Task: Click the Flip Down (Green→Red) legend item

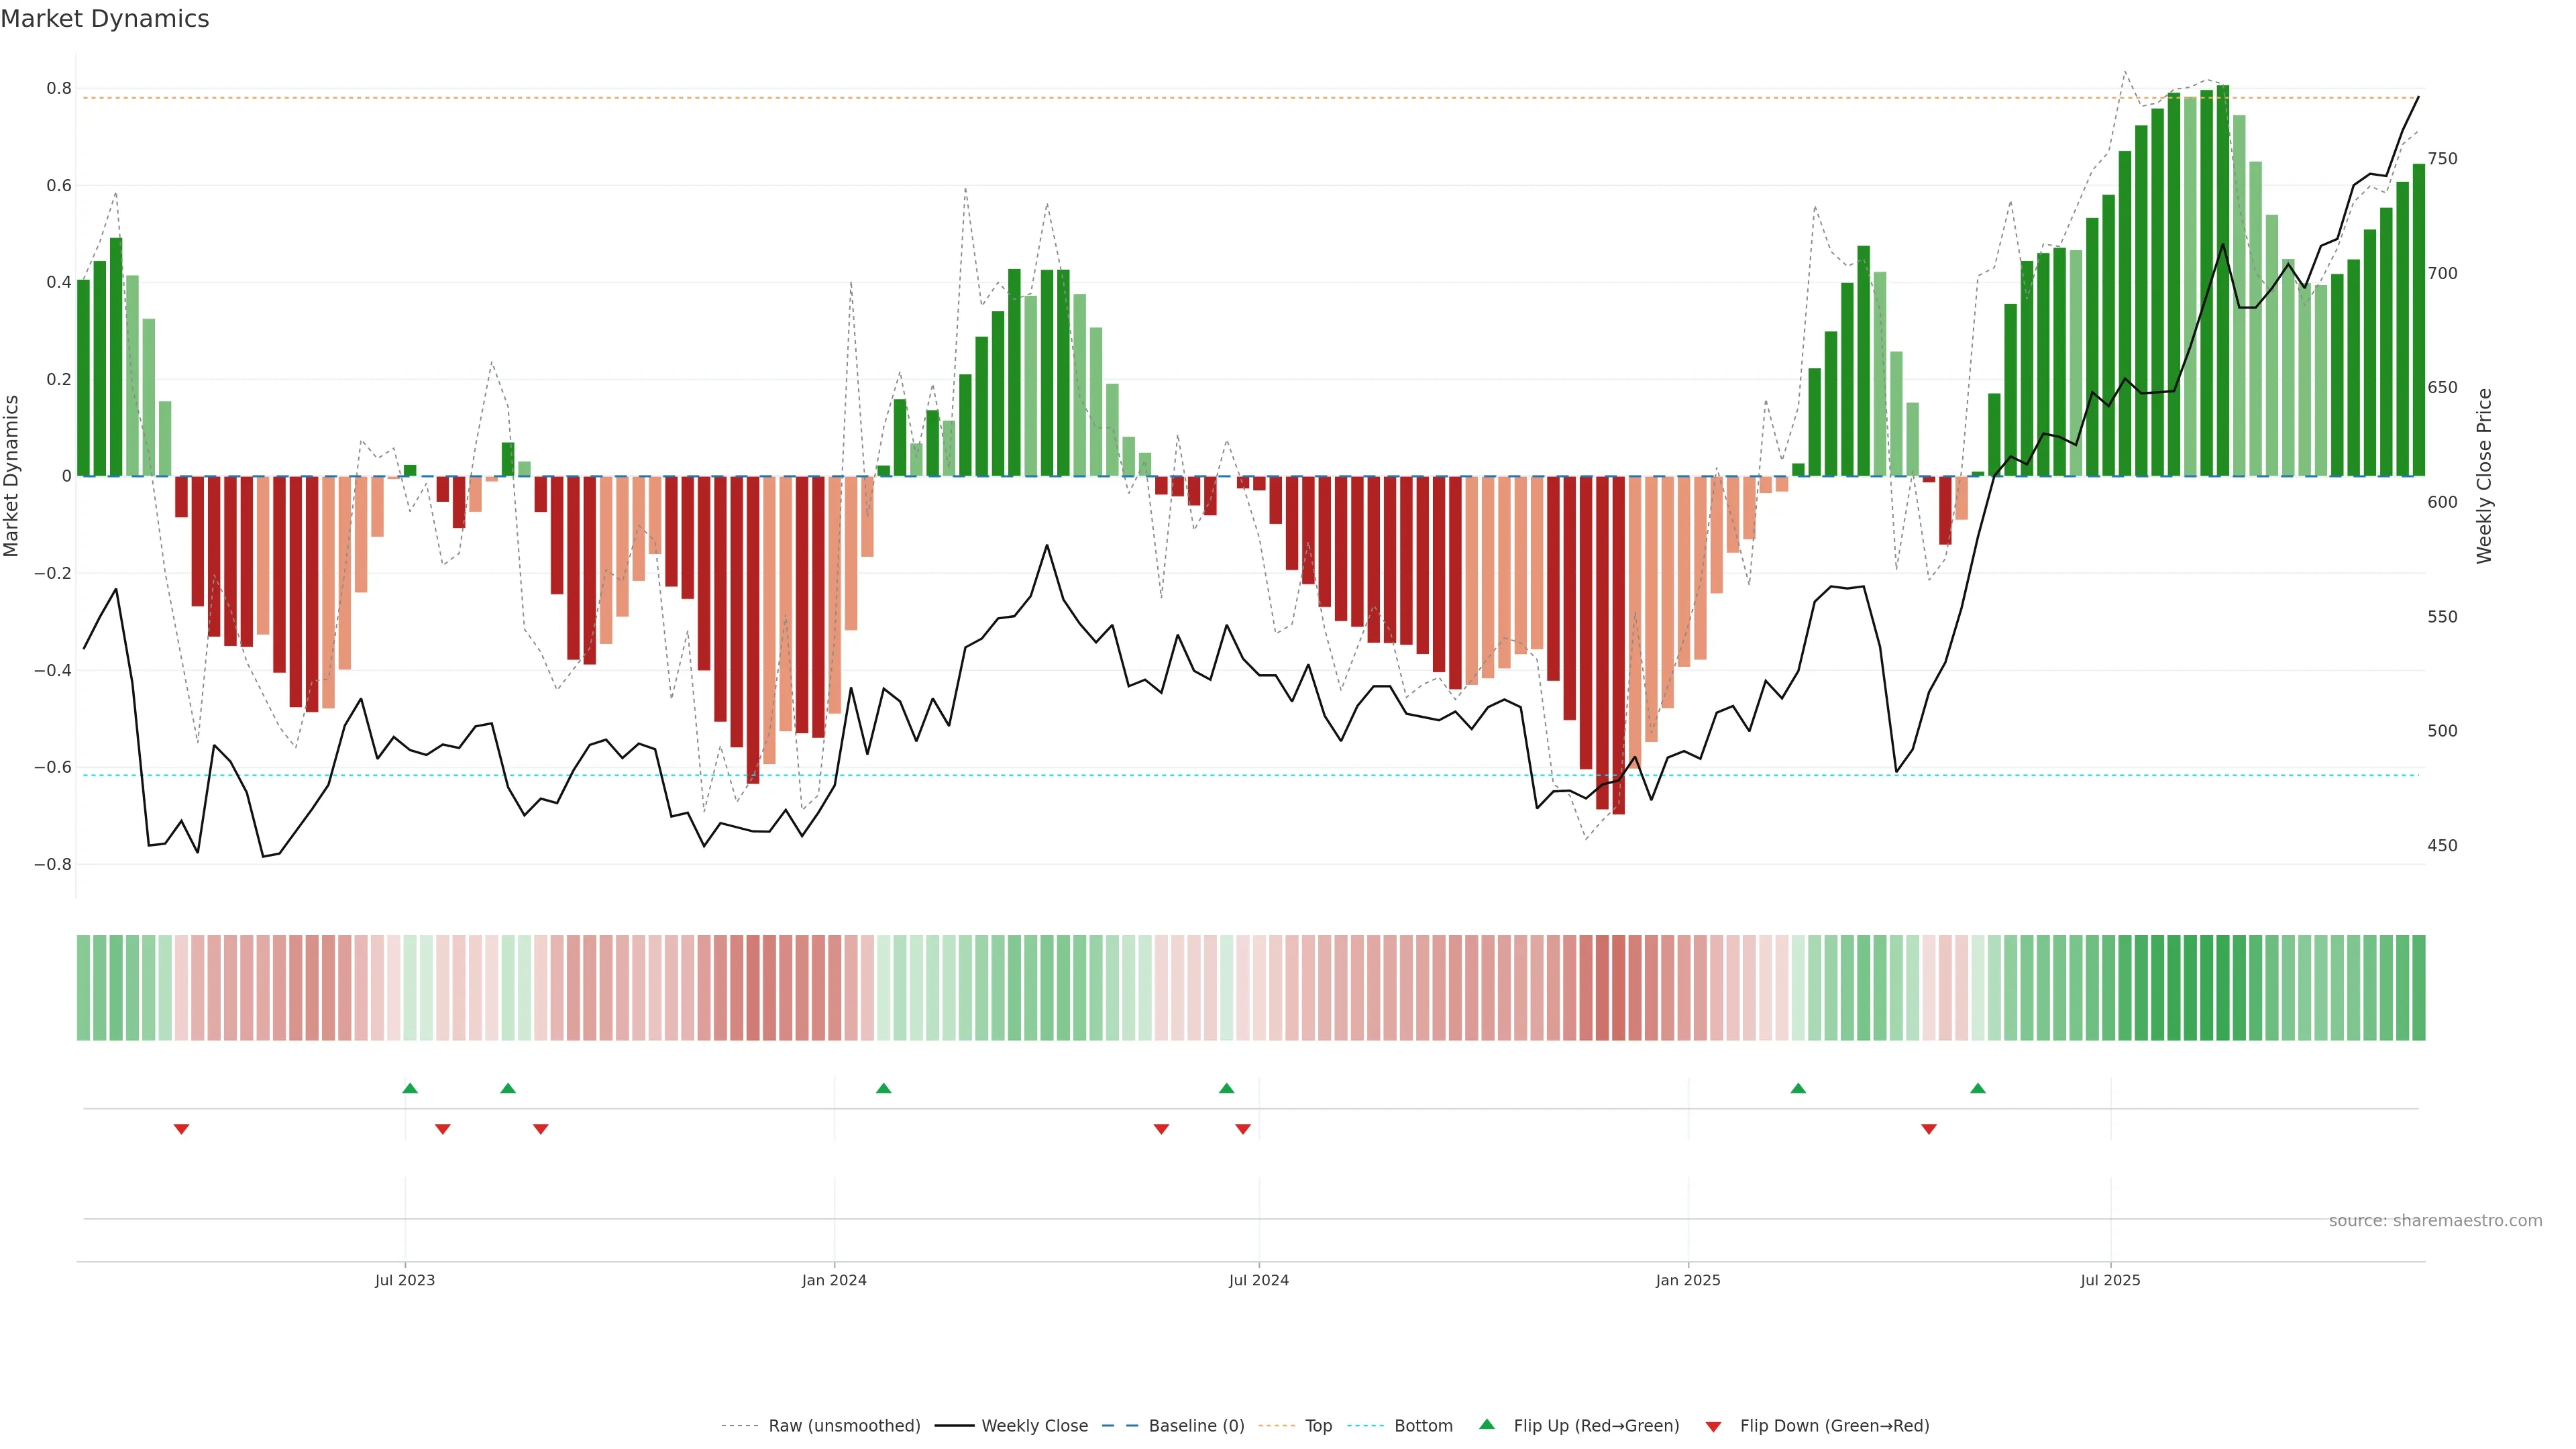Action: pos(1834,1426)
